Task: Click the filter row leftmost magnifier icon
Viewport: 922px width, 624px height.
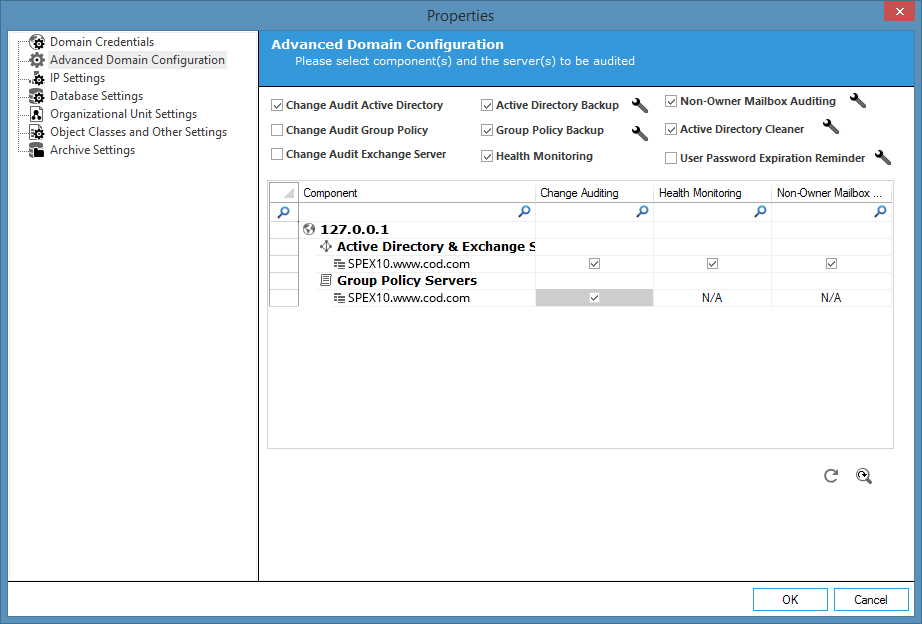Action: [x=283, y=212]
